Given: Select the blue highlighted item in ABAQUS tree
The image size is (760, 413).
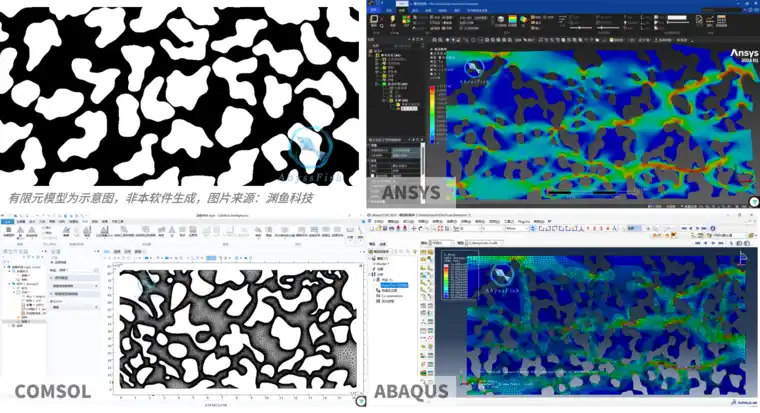Looking at the screenshot, I should [395, 285].
